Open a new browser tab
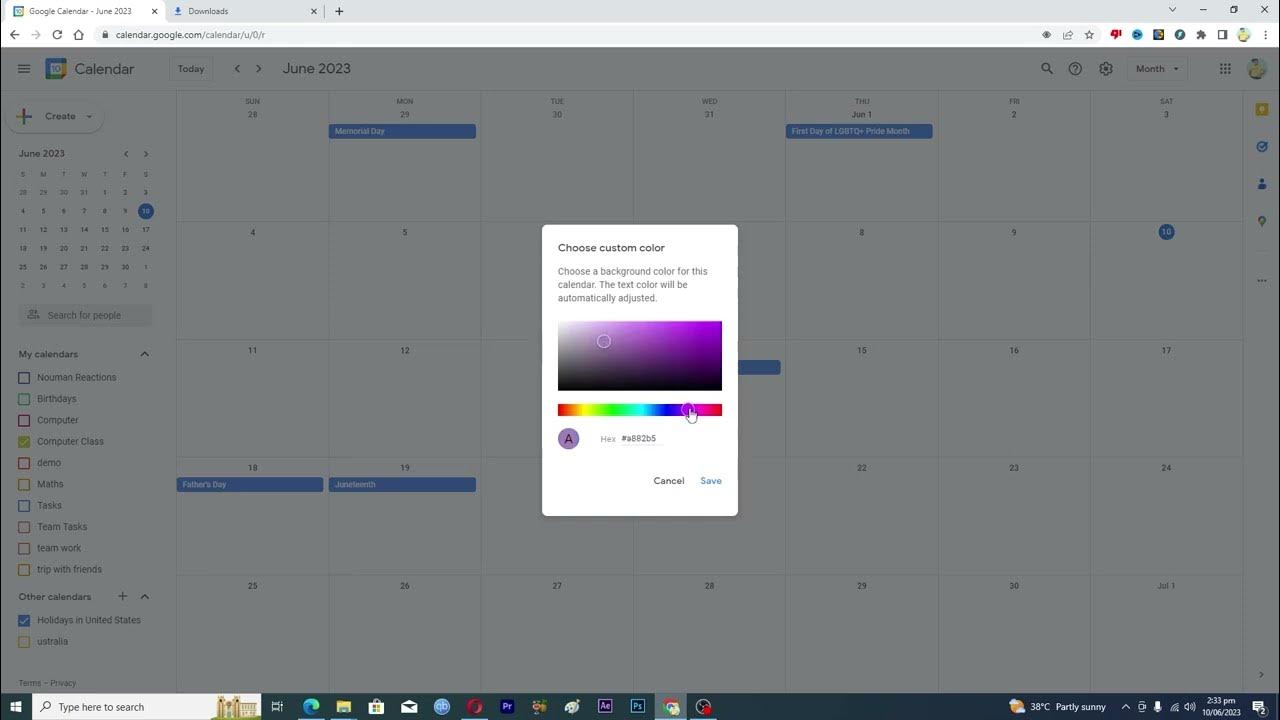This screenshot has width=1280, height=720. point(339,11)
